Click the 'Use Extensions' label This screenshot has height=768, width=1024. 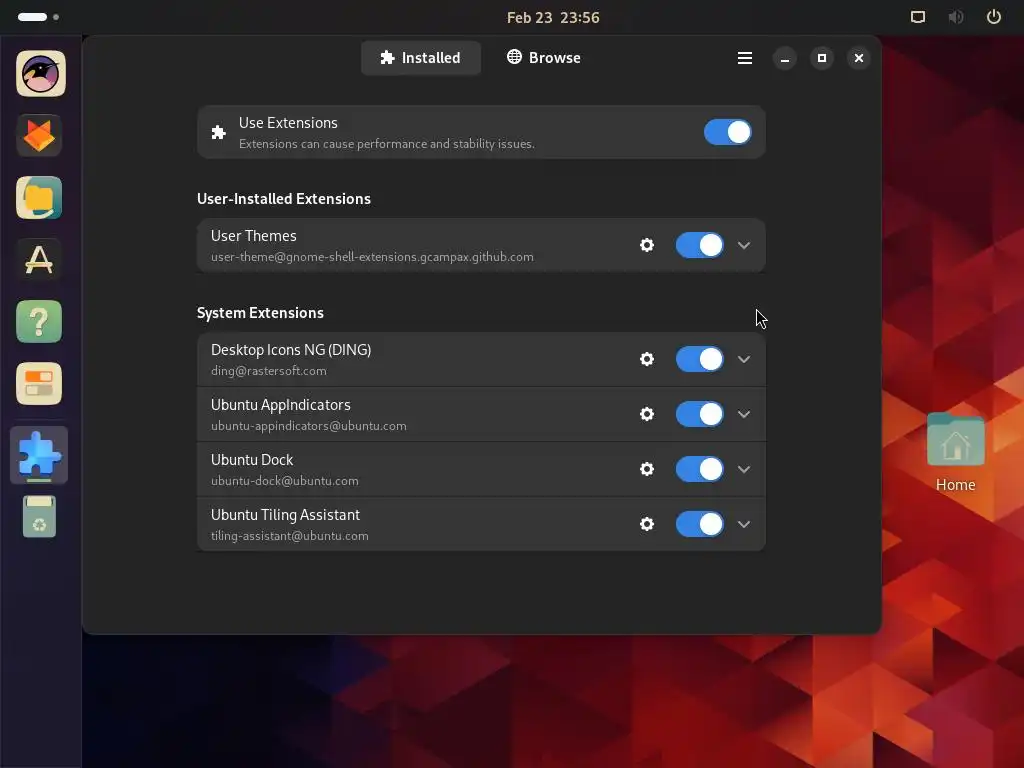[288, 123]
